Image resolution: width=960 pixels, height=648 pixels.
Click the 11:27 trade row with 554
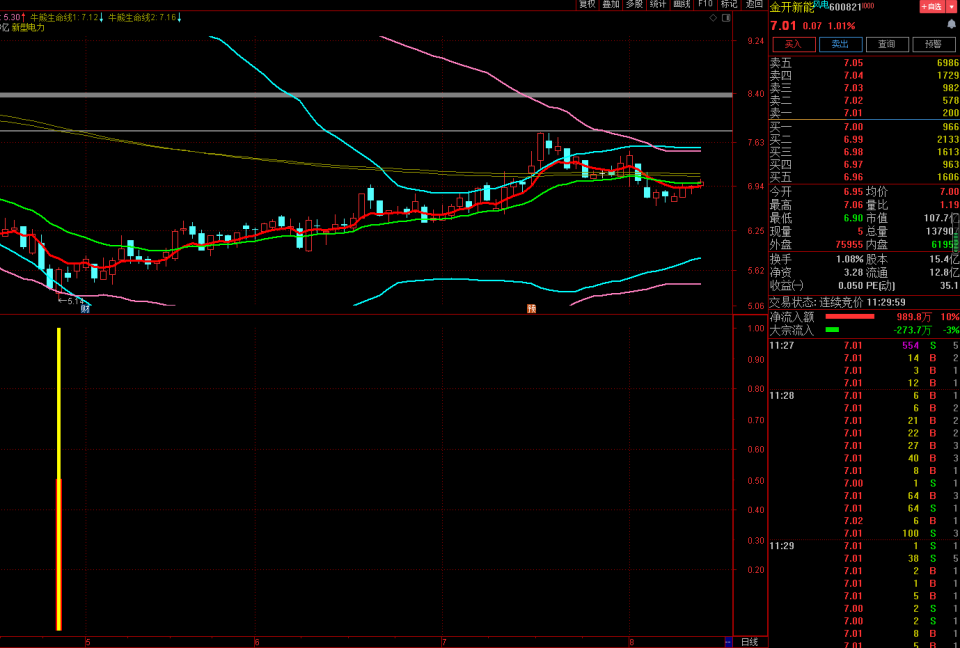[864, 345]
